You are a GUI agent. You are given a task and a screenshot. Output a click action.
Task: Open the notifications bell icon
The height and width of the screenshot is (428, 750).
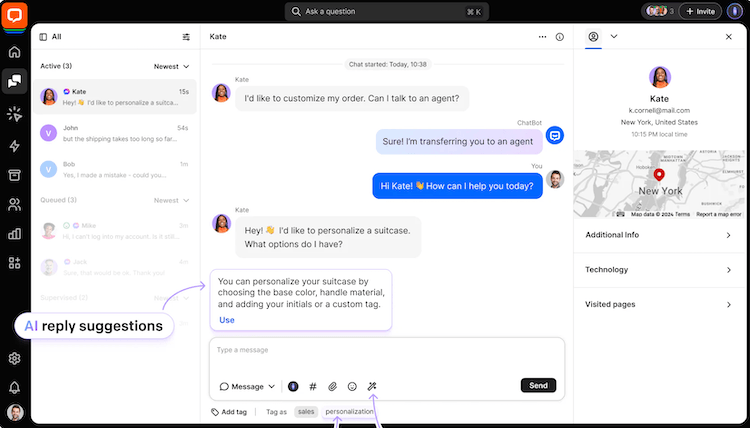click(x=14, y=387)
